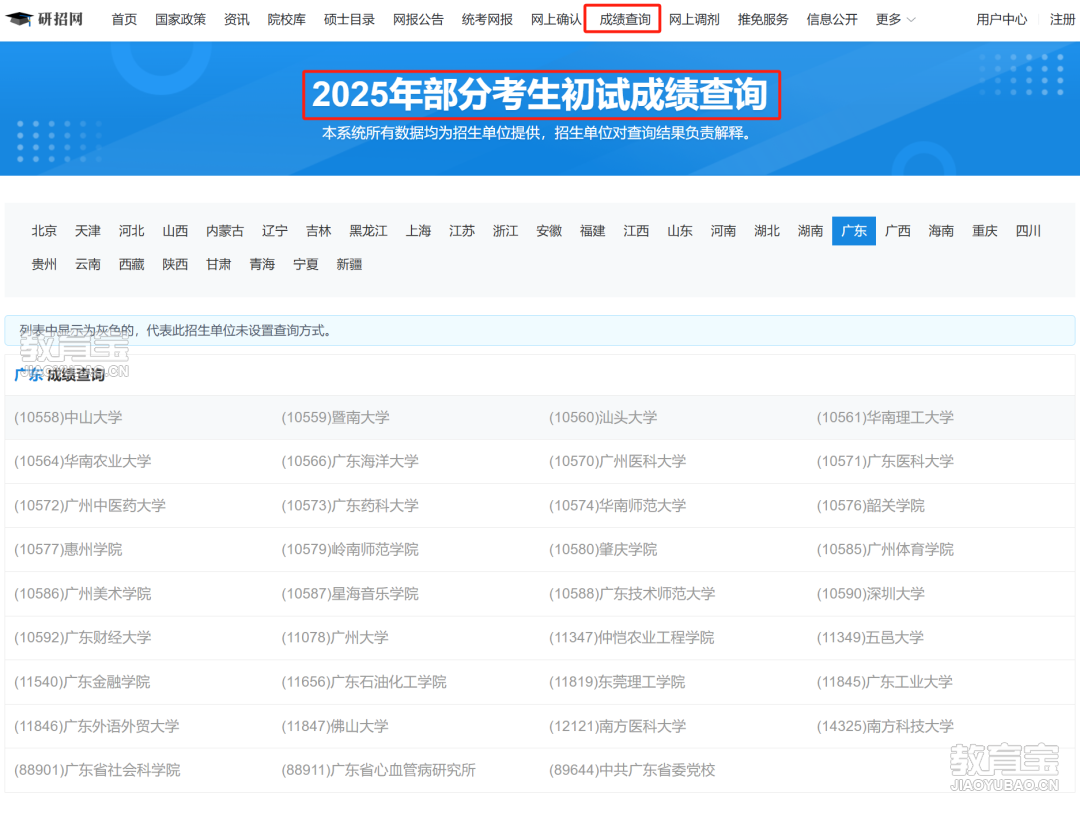The image size is (1080, 814).
Task: Select the 山西 province tab
Action: (175, 231)
